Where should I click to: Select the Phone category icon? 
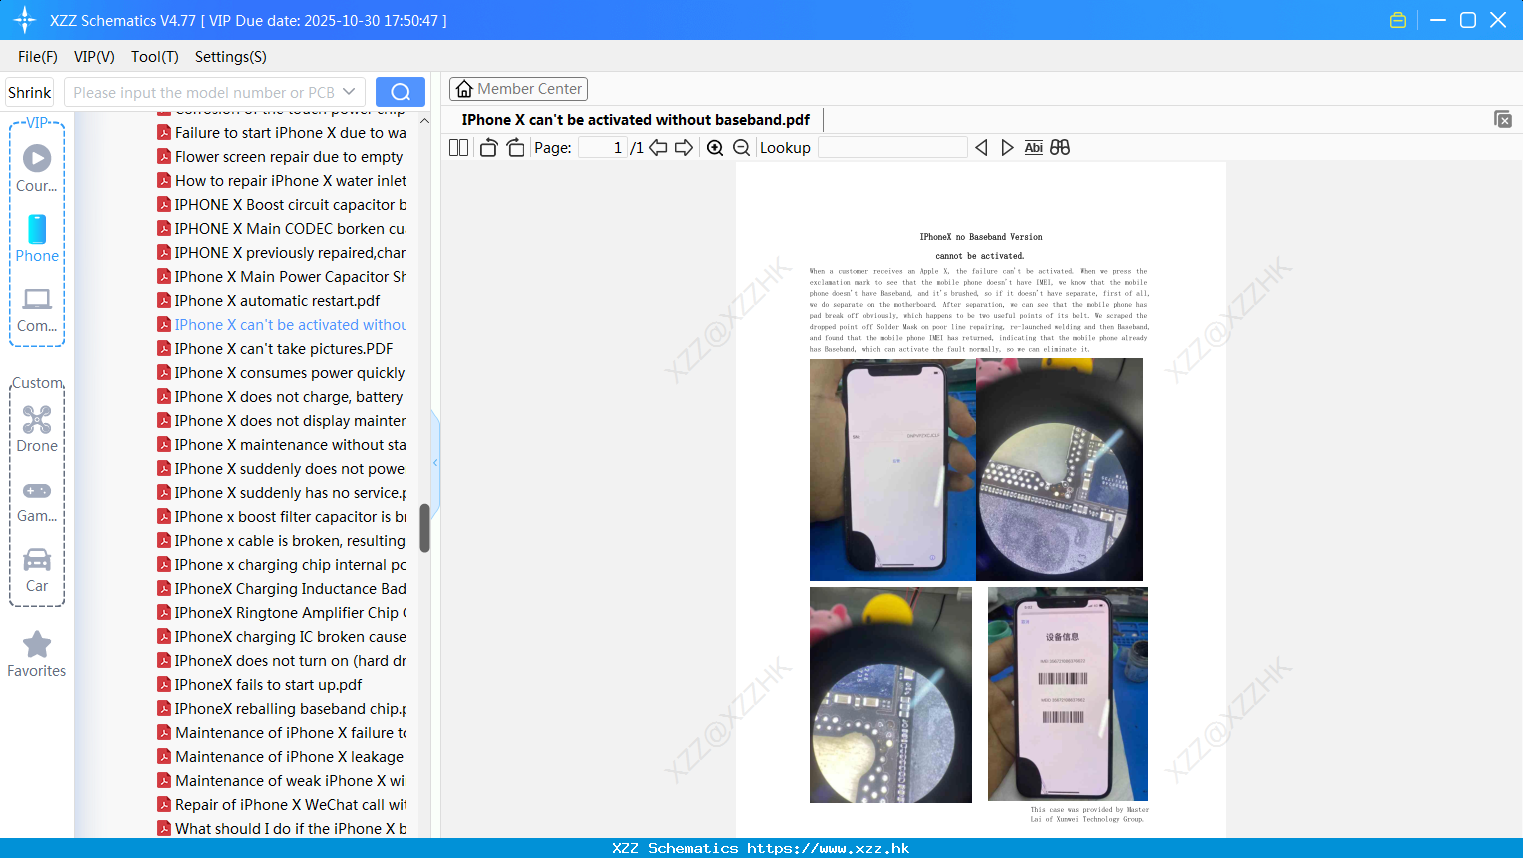click(x=37, y=238)
